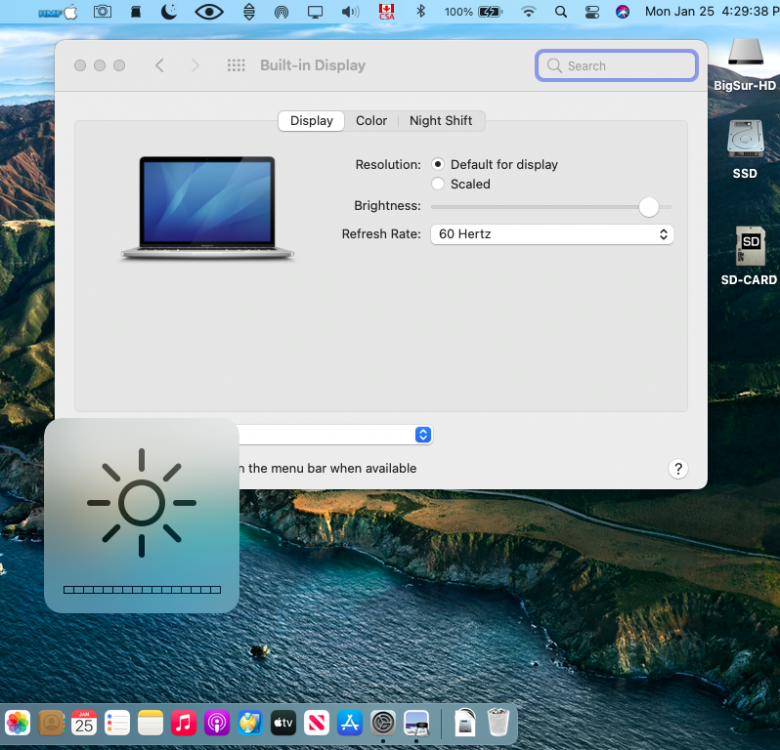Open the SD card menu bar icon
The height and width of the screenshot is (750, 780).
[x=136, y=12]
